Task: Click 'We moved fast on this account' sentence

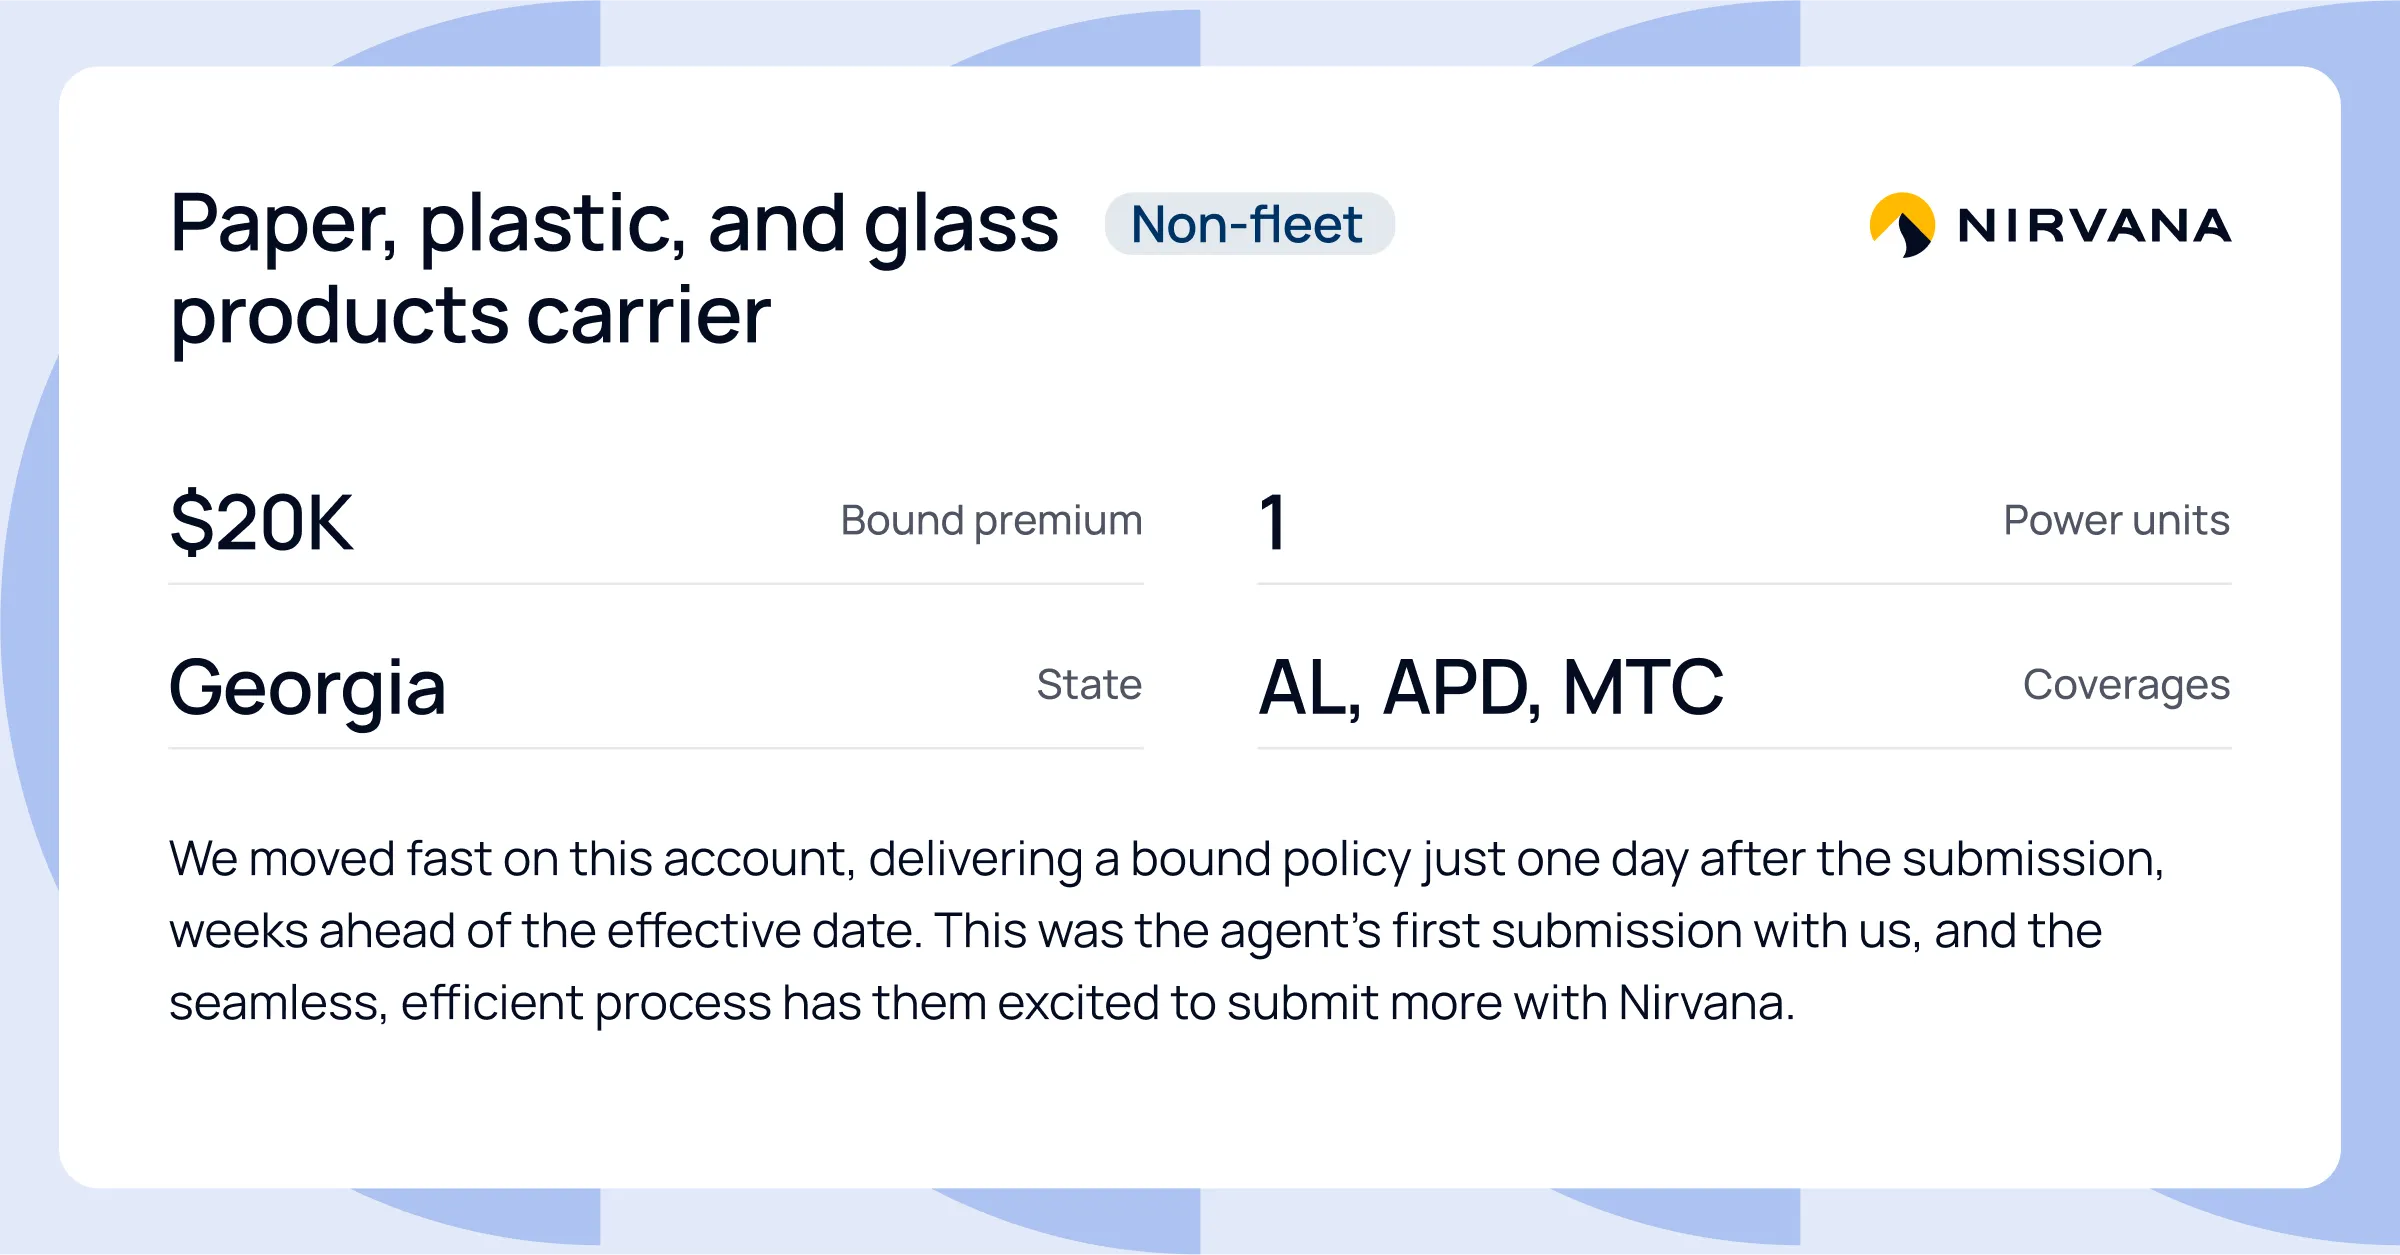Action: (x=508, y=859)
